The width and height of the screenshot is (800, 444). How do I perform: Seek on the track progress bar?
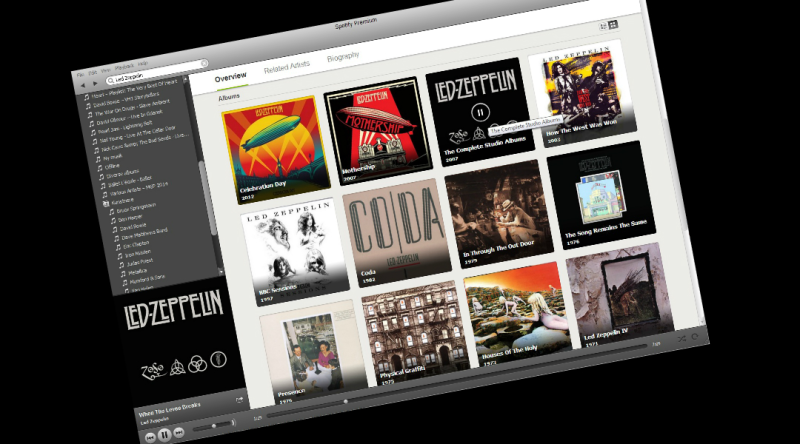pos(457,381)
